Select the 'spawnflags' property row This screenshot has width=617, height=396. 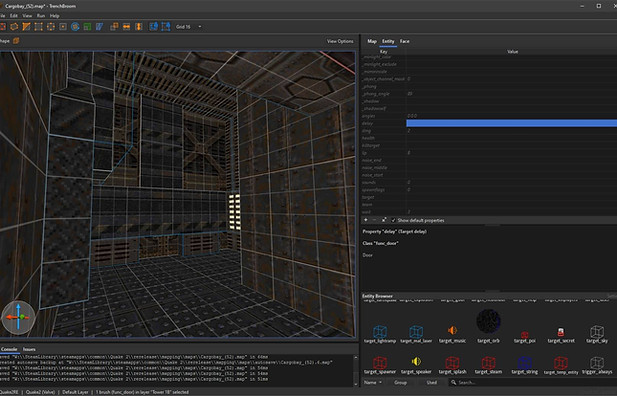click(489, 190)
